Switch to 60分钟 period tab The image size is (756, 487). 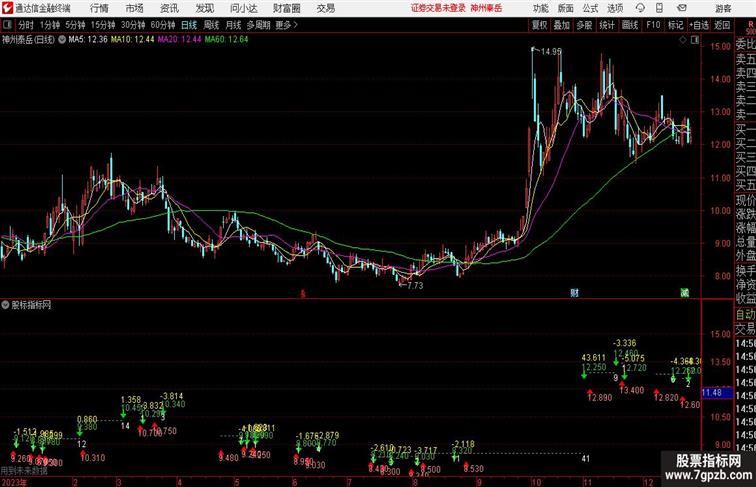(x=163, y=25)
